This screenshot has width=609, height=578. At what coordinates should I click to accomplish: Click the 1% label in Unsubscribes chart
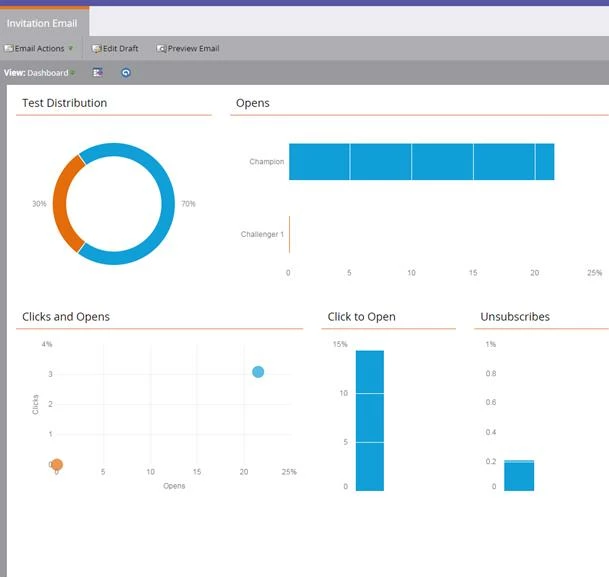point(491,344)
